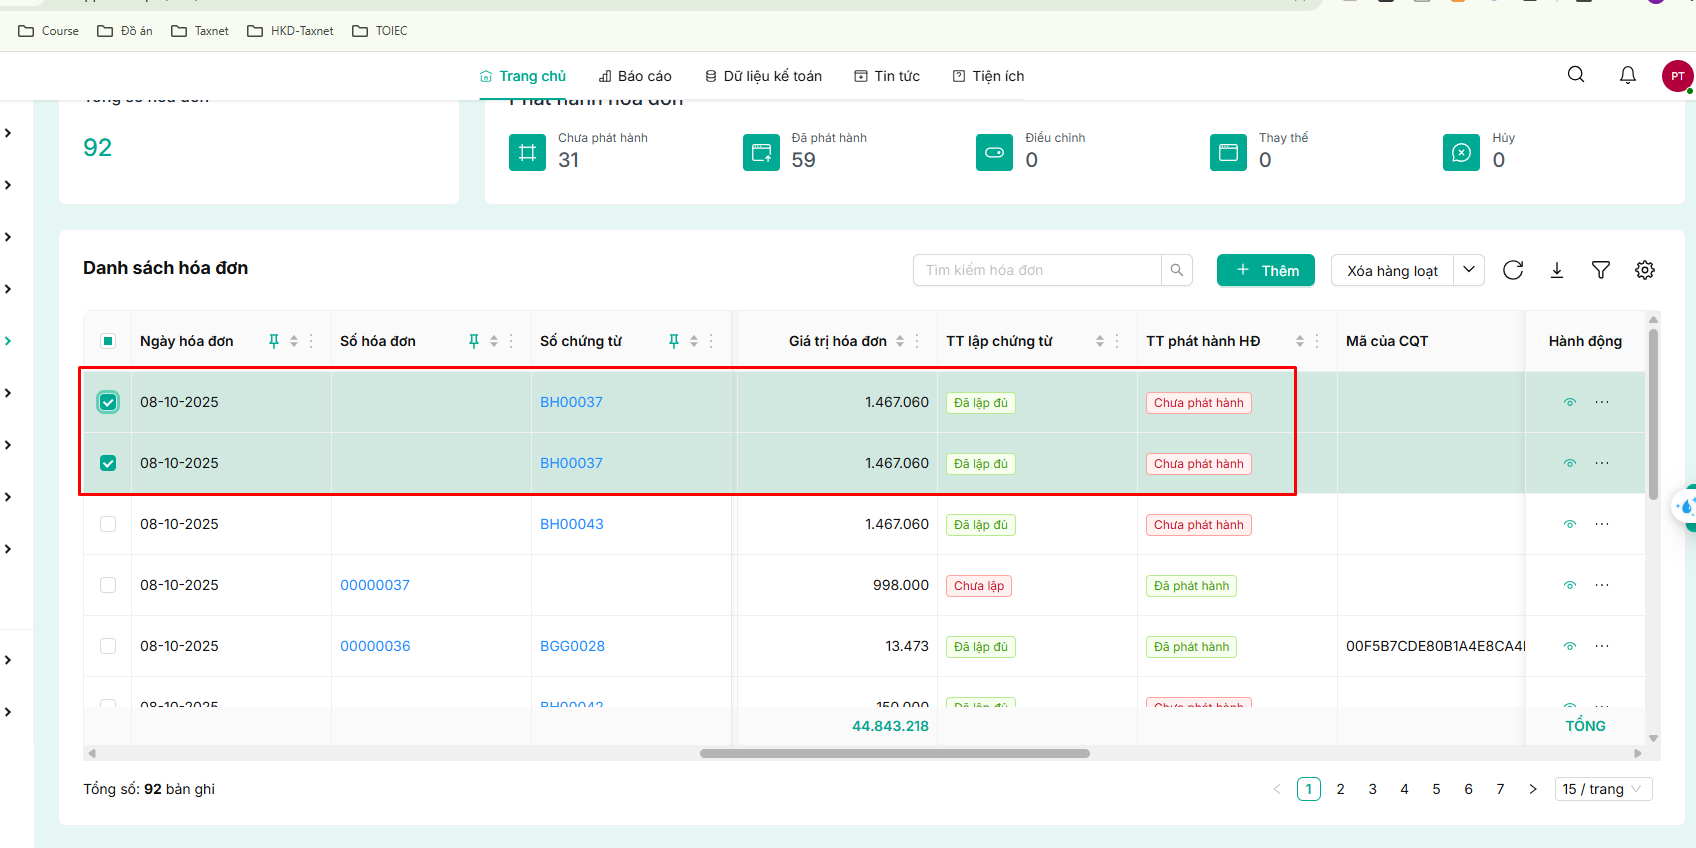Select checkbox for invoice 00000036
This screenshot has height=848, width=1696.
click(108, 646)
